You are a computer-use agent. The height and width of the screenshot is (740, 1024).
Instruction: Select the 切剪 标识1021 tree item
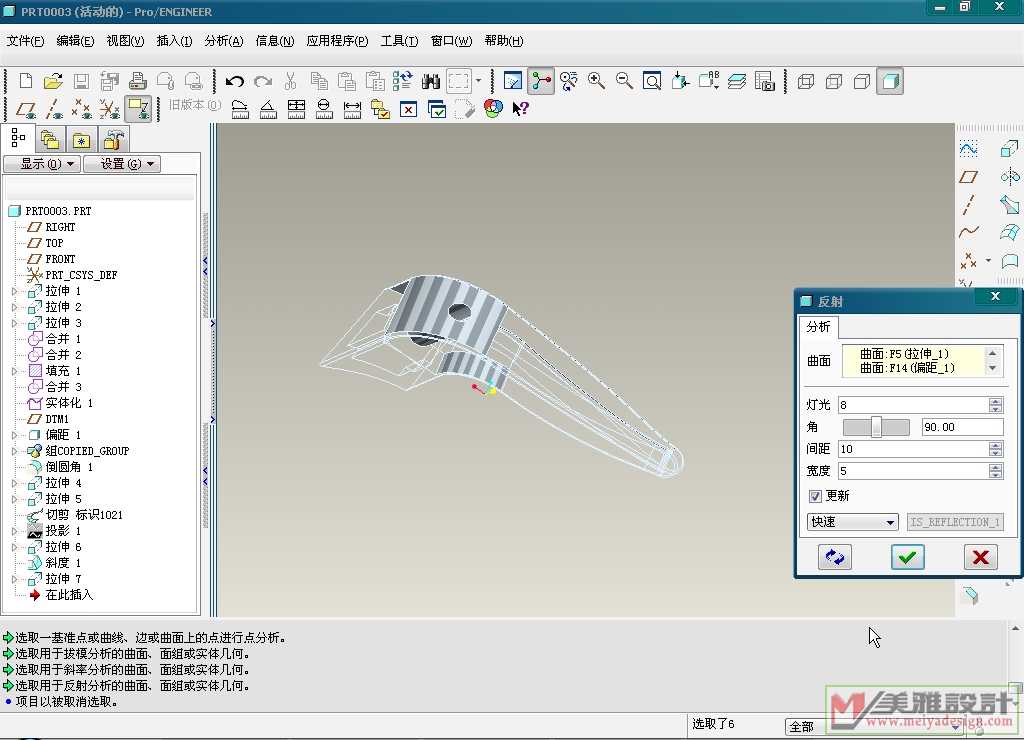point(84,515)
